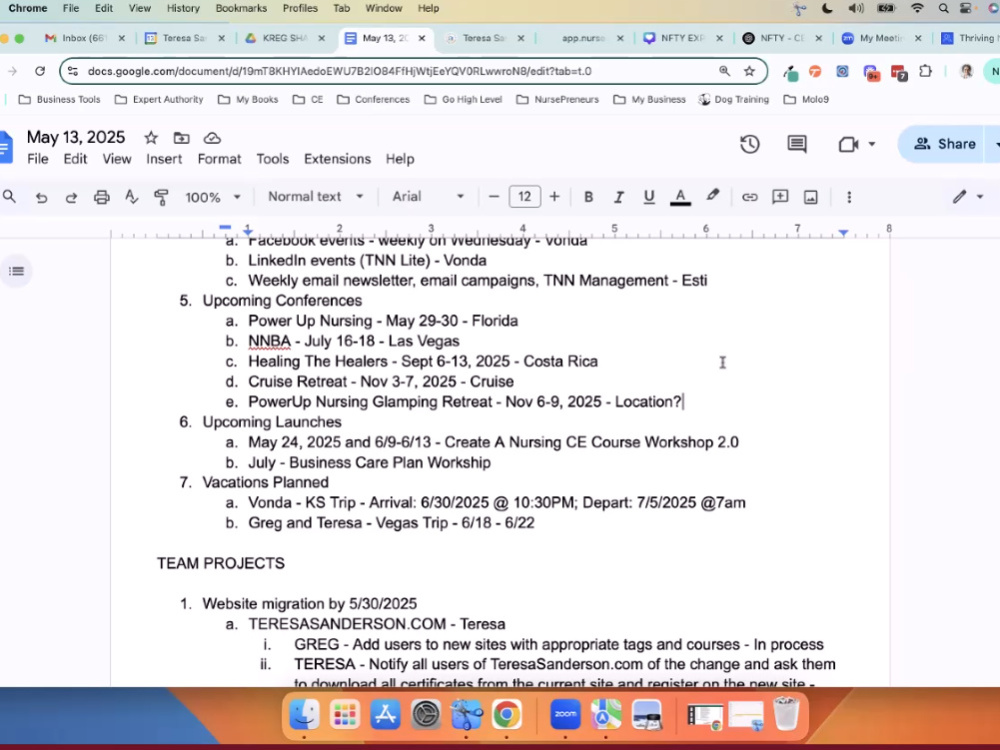The width and height of the screenshot is (1000, 750).
Task: Open the App Store from Dock
Action: coord(385,714)
